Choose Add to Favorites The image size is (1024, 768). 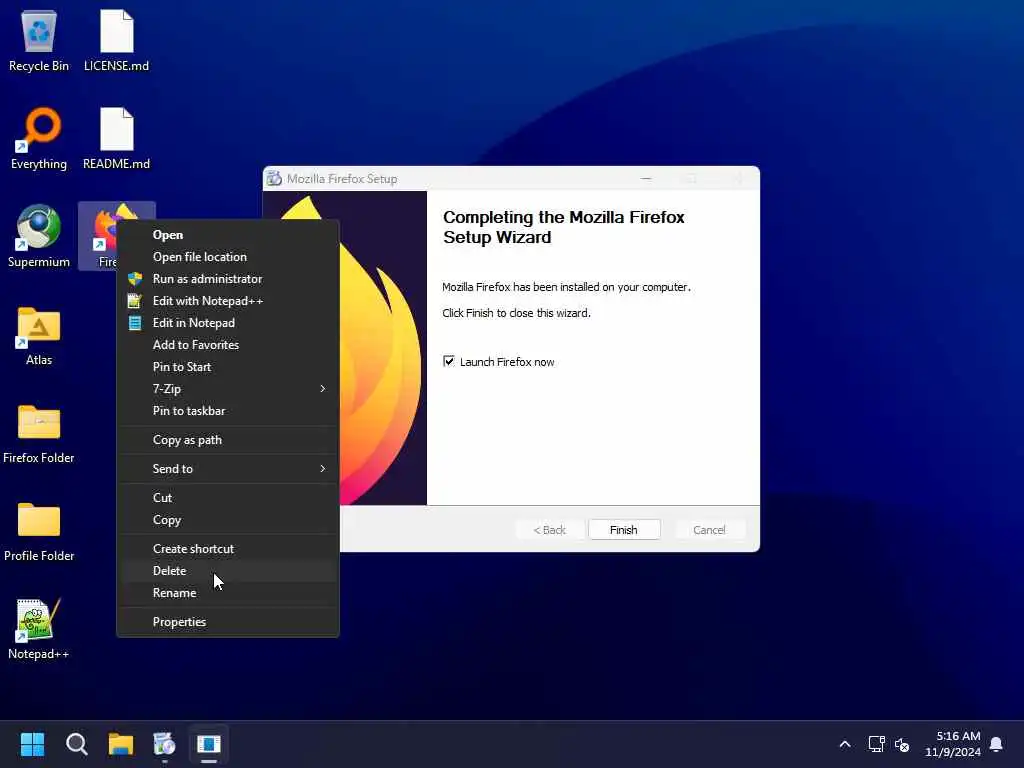tap(227, 345)
